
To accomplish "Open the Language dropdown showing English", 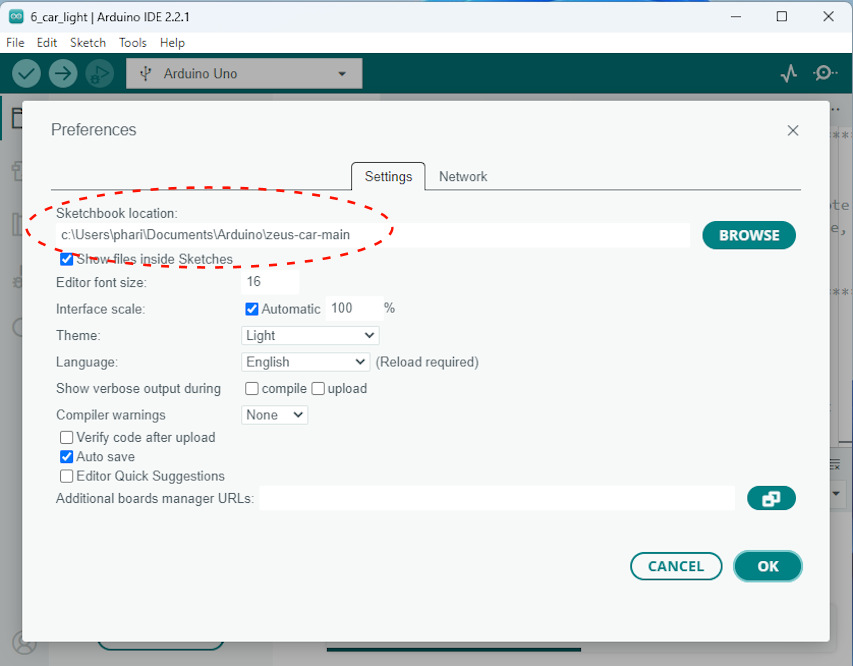I will 305,362.
